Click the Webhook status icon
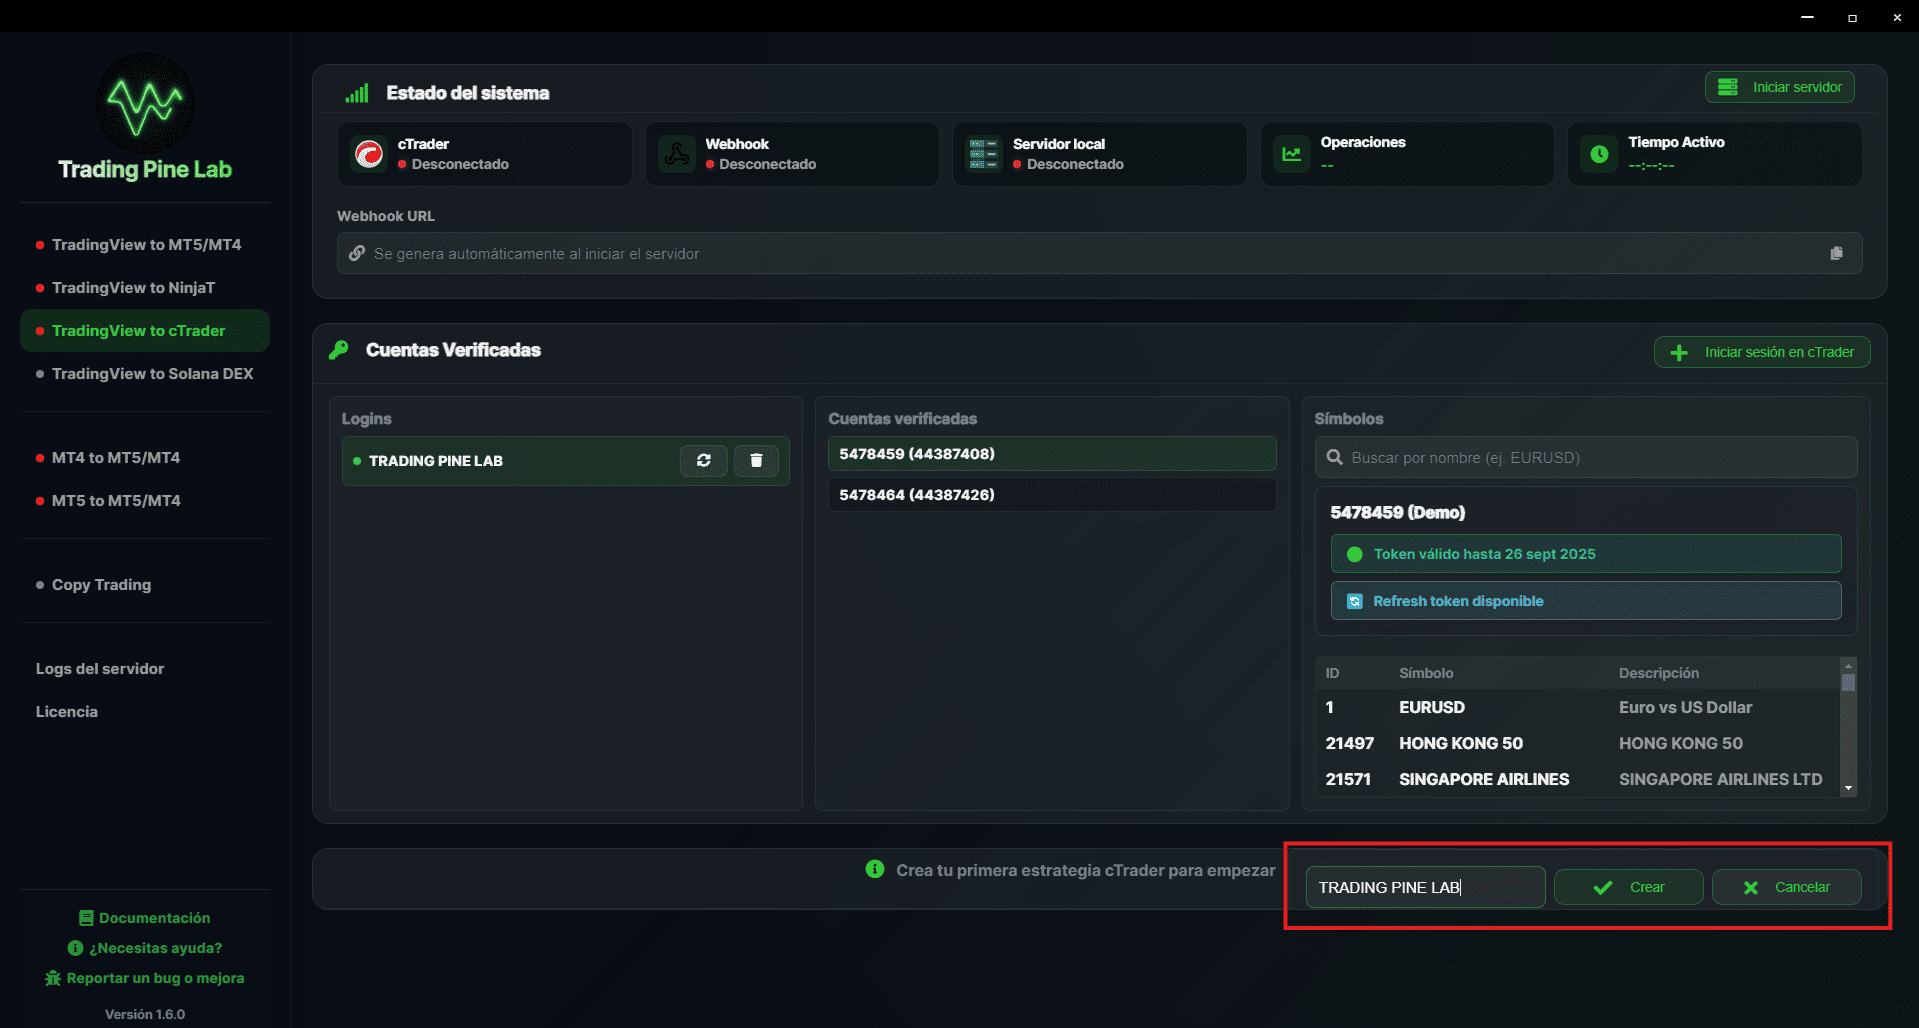 (677, 154)
